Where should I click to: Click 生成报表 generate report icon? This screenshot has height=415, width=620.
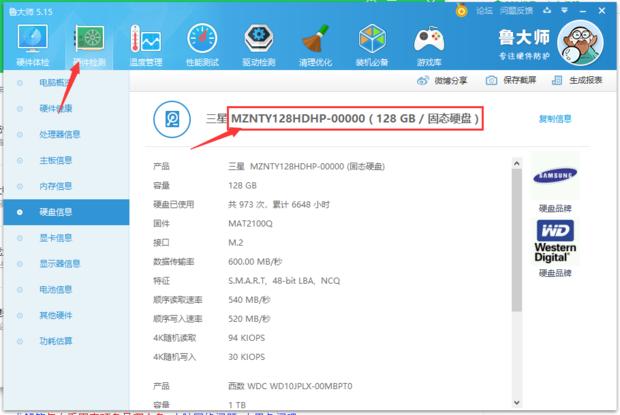[x=557, y=81]
